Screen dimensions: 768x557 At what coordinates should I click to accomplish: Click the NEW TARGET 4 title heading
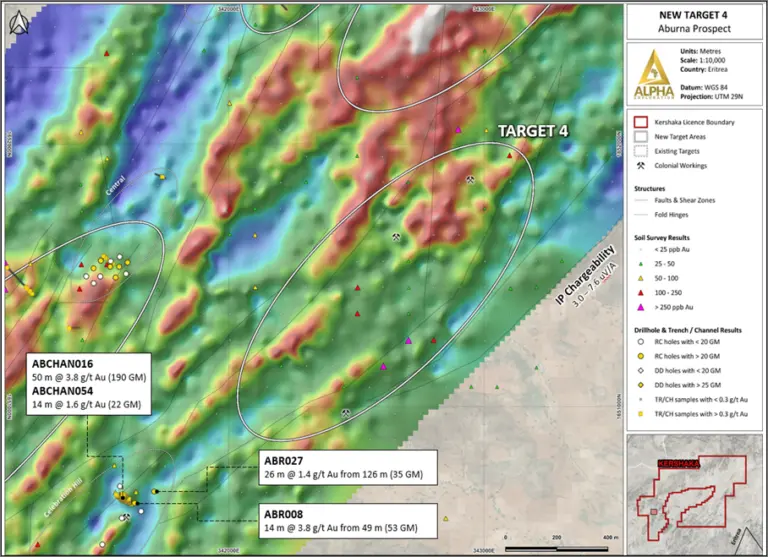[693, 14]
